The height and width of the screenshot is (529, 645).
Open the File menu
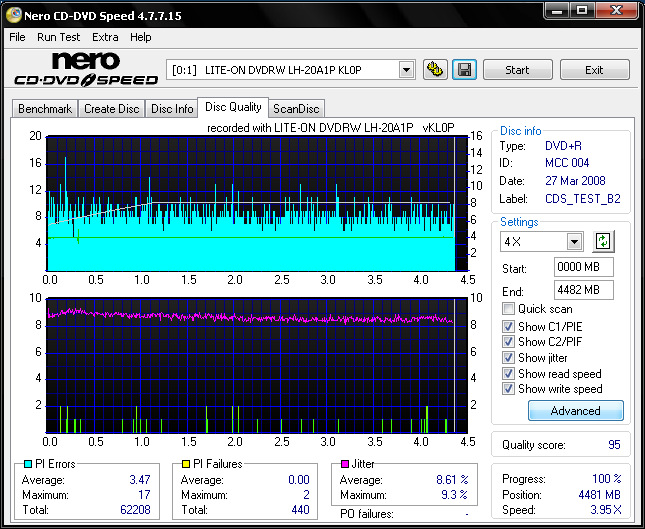(17, 37)
